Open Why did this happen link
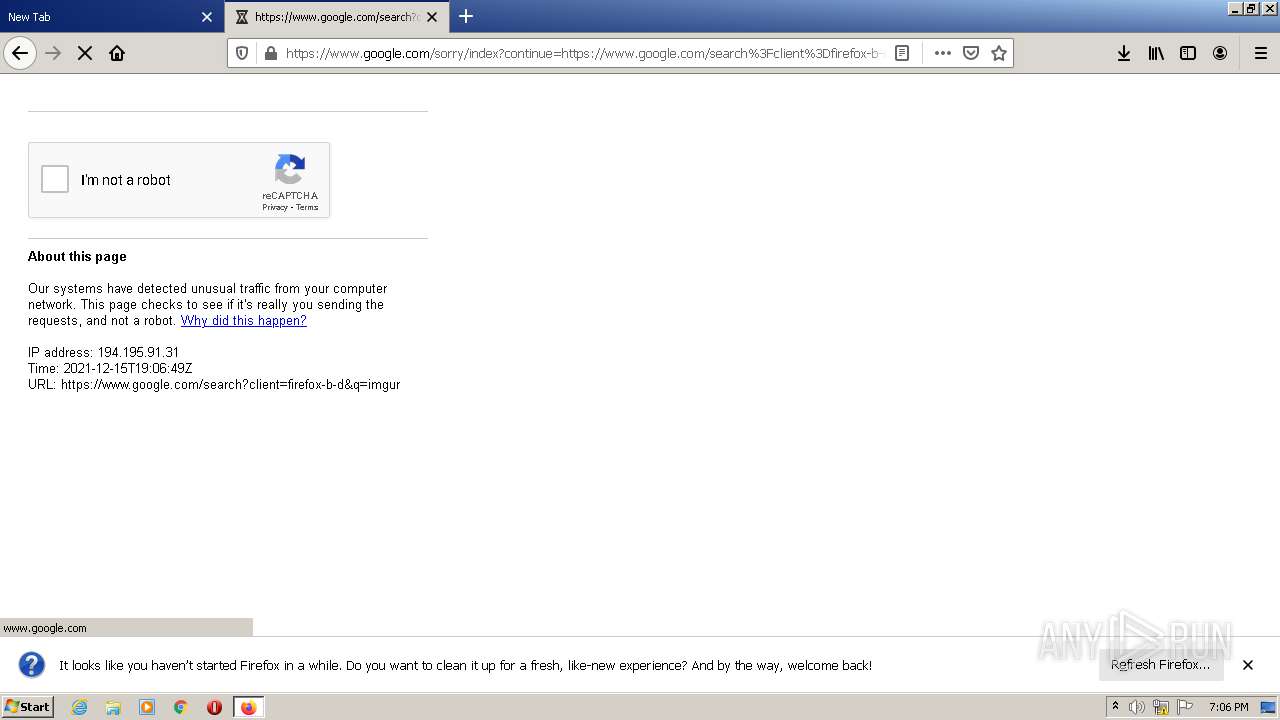The image size is (1280, 720). [x=244, y=321]
